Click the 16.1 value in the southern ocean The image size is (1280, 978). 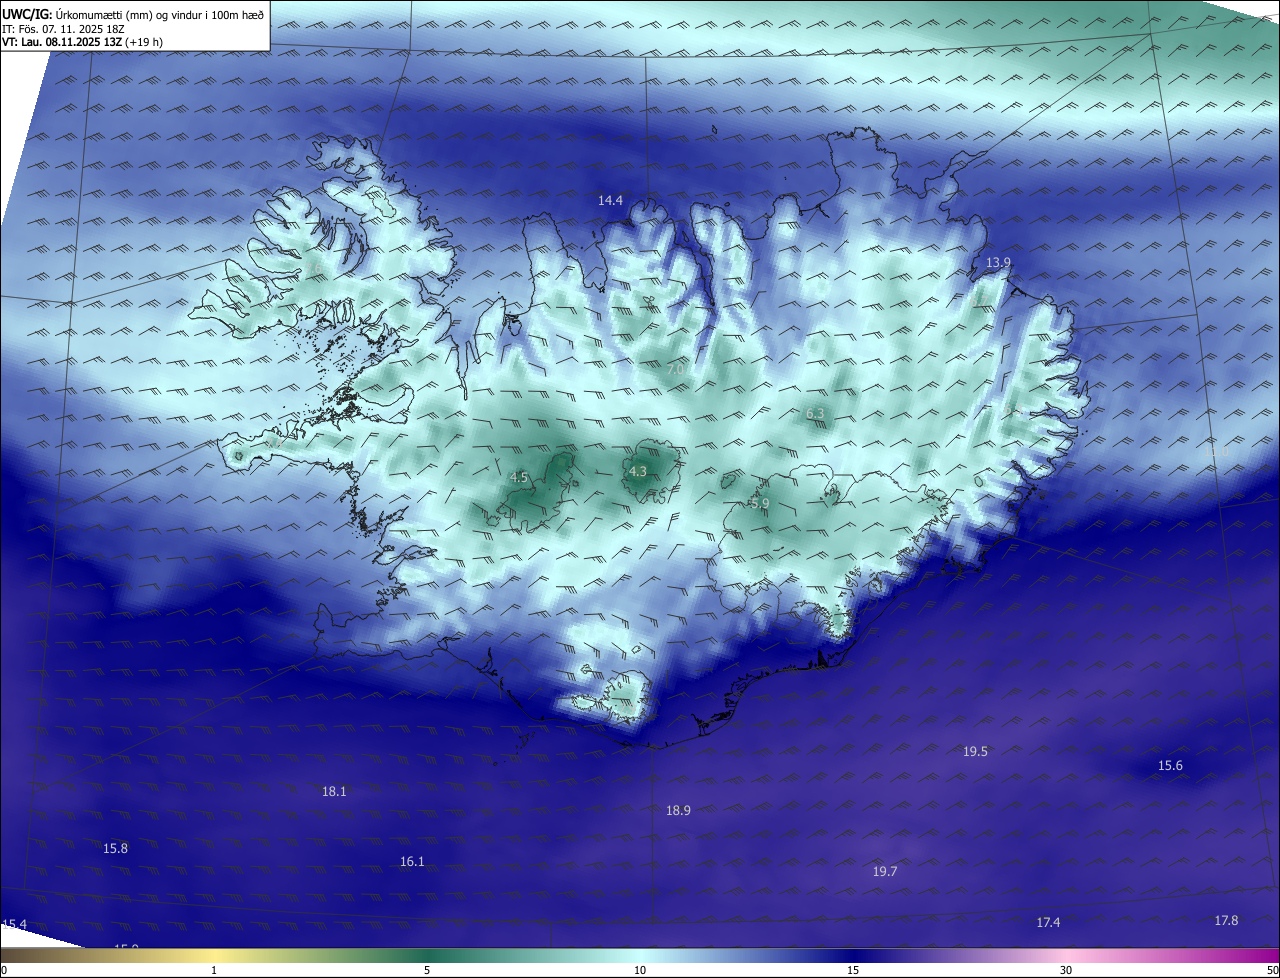pyautogui.click(x=412, y=862)
